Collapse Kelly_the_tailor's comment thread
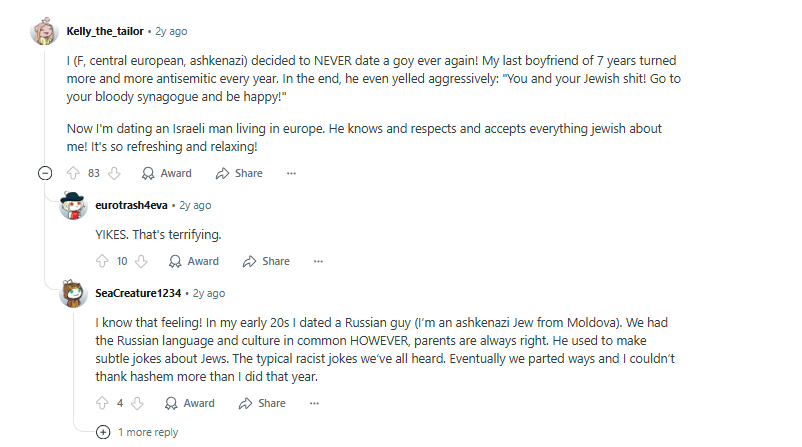This screenshot has width=802, height=447. point(45,173)
